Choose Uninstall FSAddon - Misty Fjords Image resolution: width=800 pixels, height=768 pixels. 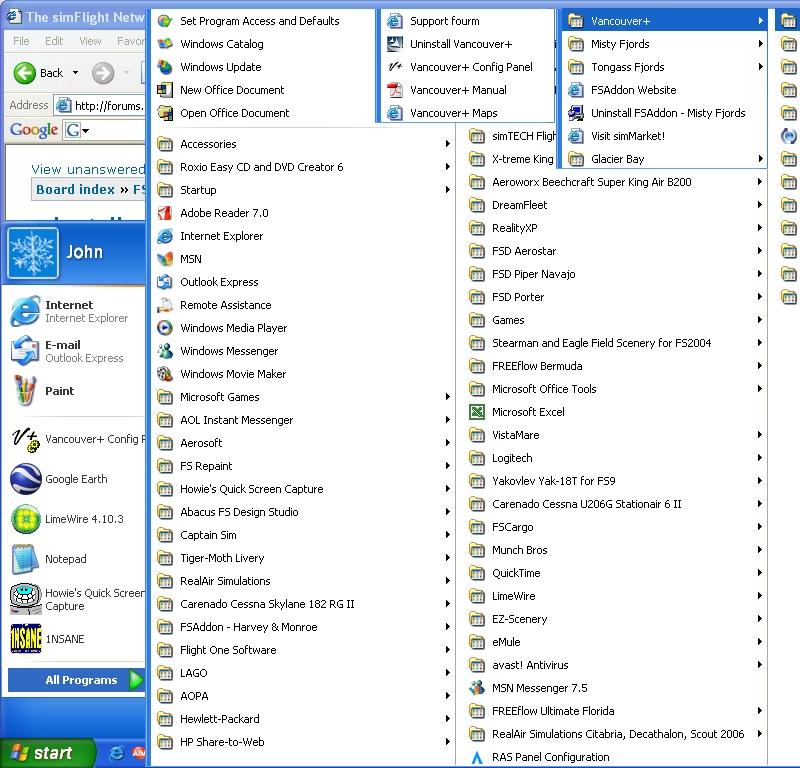point(667,113)
